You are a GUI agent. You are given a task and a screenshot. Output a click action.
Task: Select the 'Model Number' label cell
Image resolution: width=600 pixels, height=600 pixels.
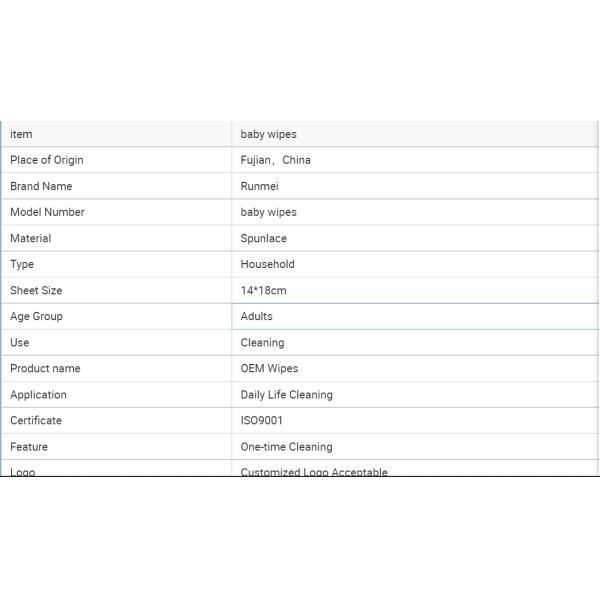[x=47, y=212]
